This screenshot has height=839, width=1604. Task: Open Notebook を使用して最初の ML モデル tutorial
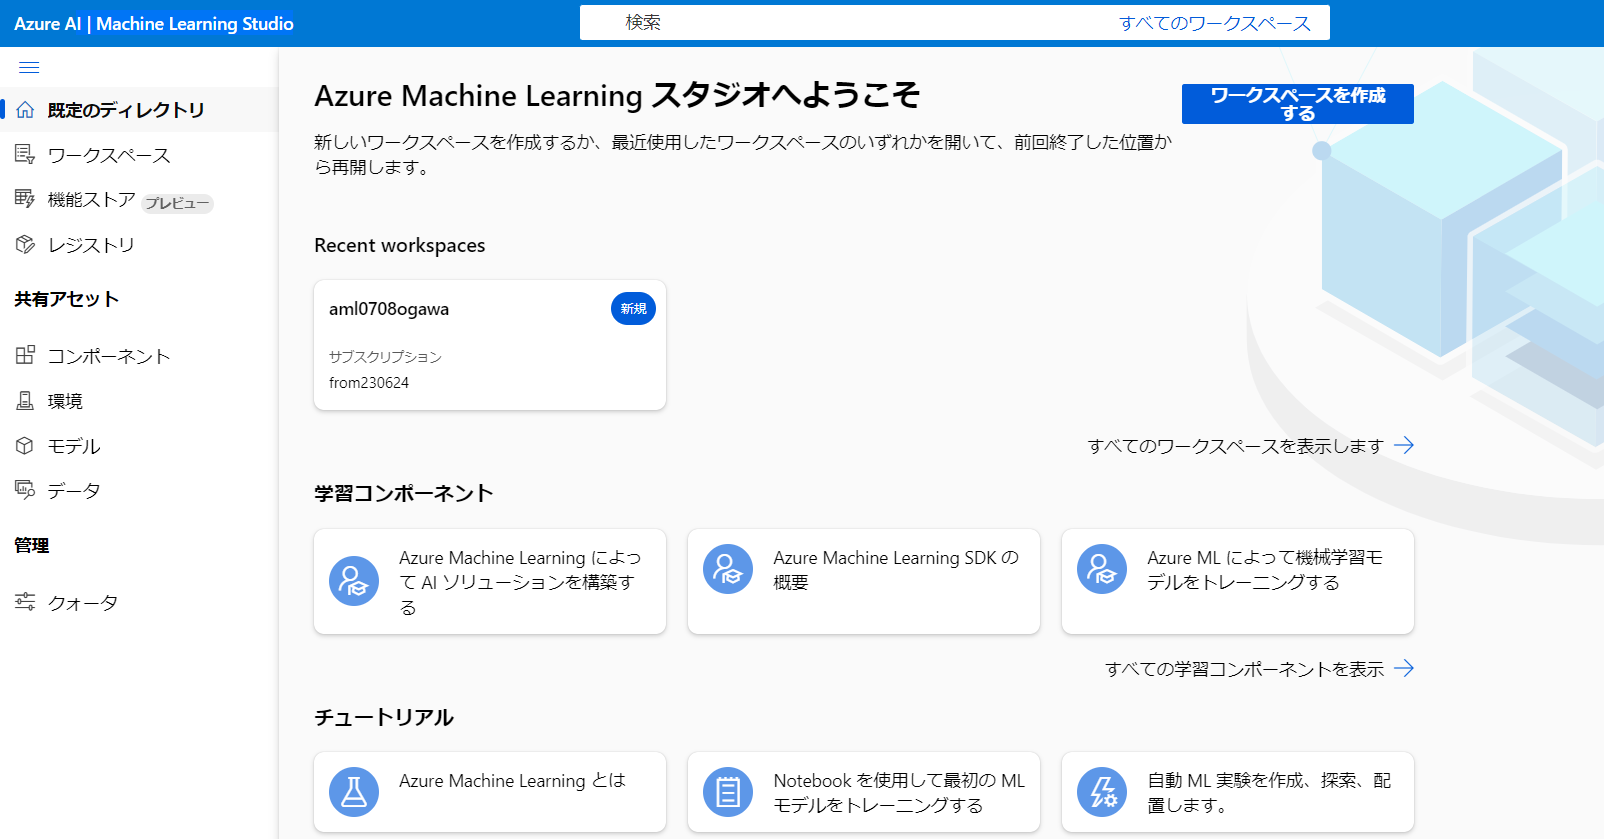click(864, 792)
